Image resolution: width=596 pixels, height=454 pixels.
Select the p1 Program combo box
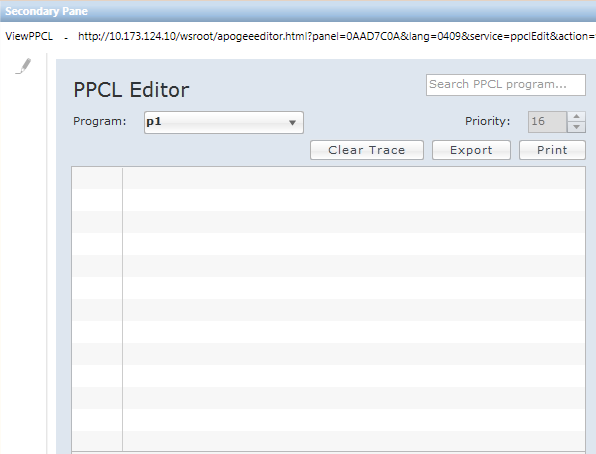[224, 122]
